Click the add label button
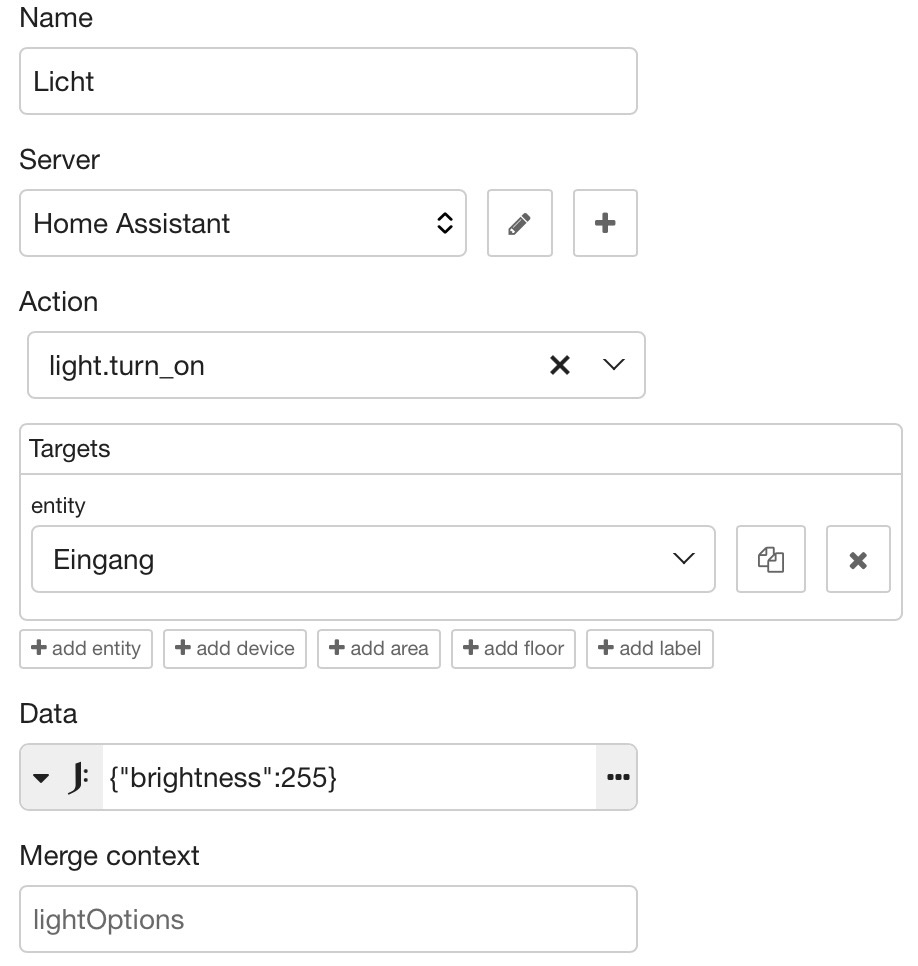 pos(650,649)
